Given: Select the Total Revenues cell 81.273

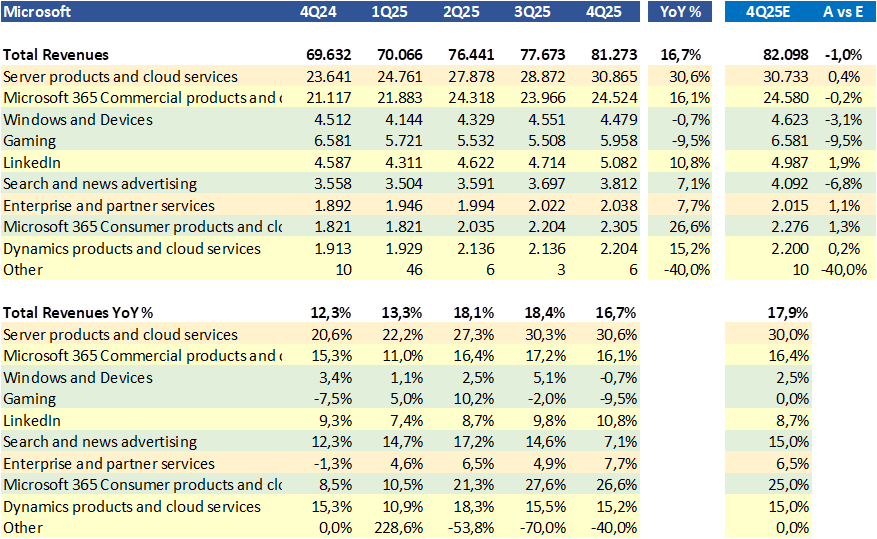Looking at the screenshot, I should [x=614, y=55].
